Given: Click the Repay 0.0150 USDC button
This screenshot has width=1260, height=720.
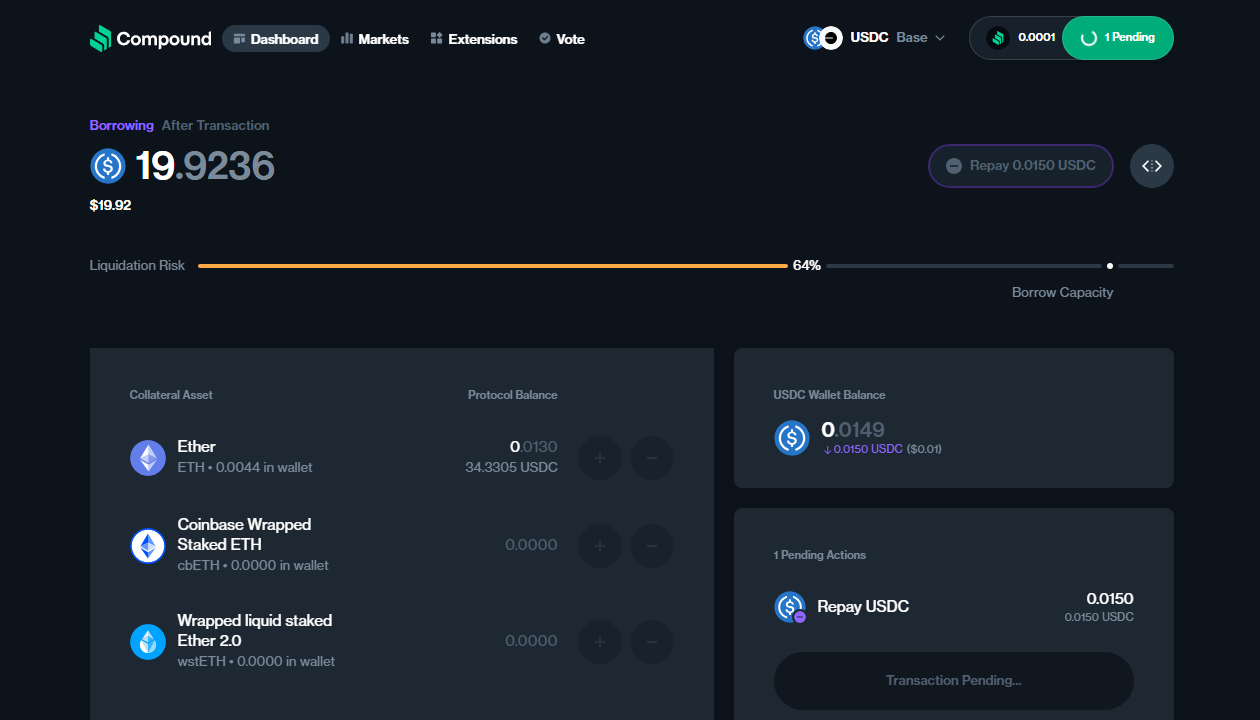Looking at the screenshot, I should (x=1021, y=166).
